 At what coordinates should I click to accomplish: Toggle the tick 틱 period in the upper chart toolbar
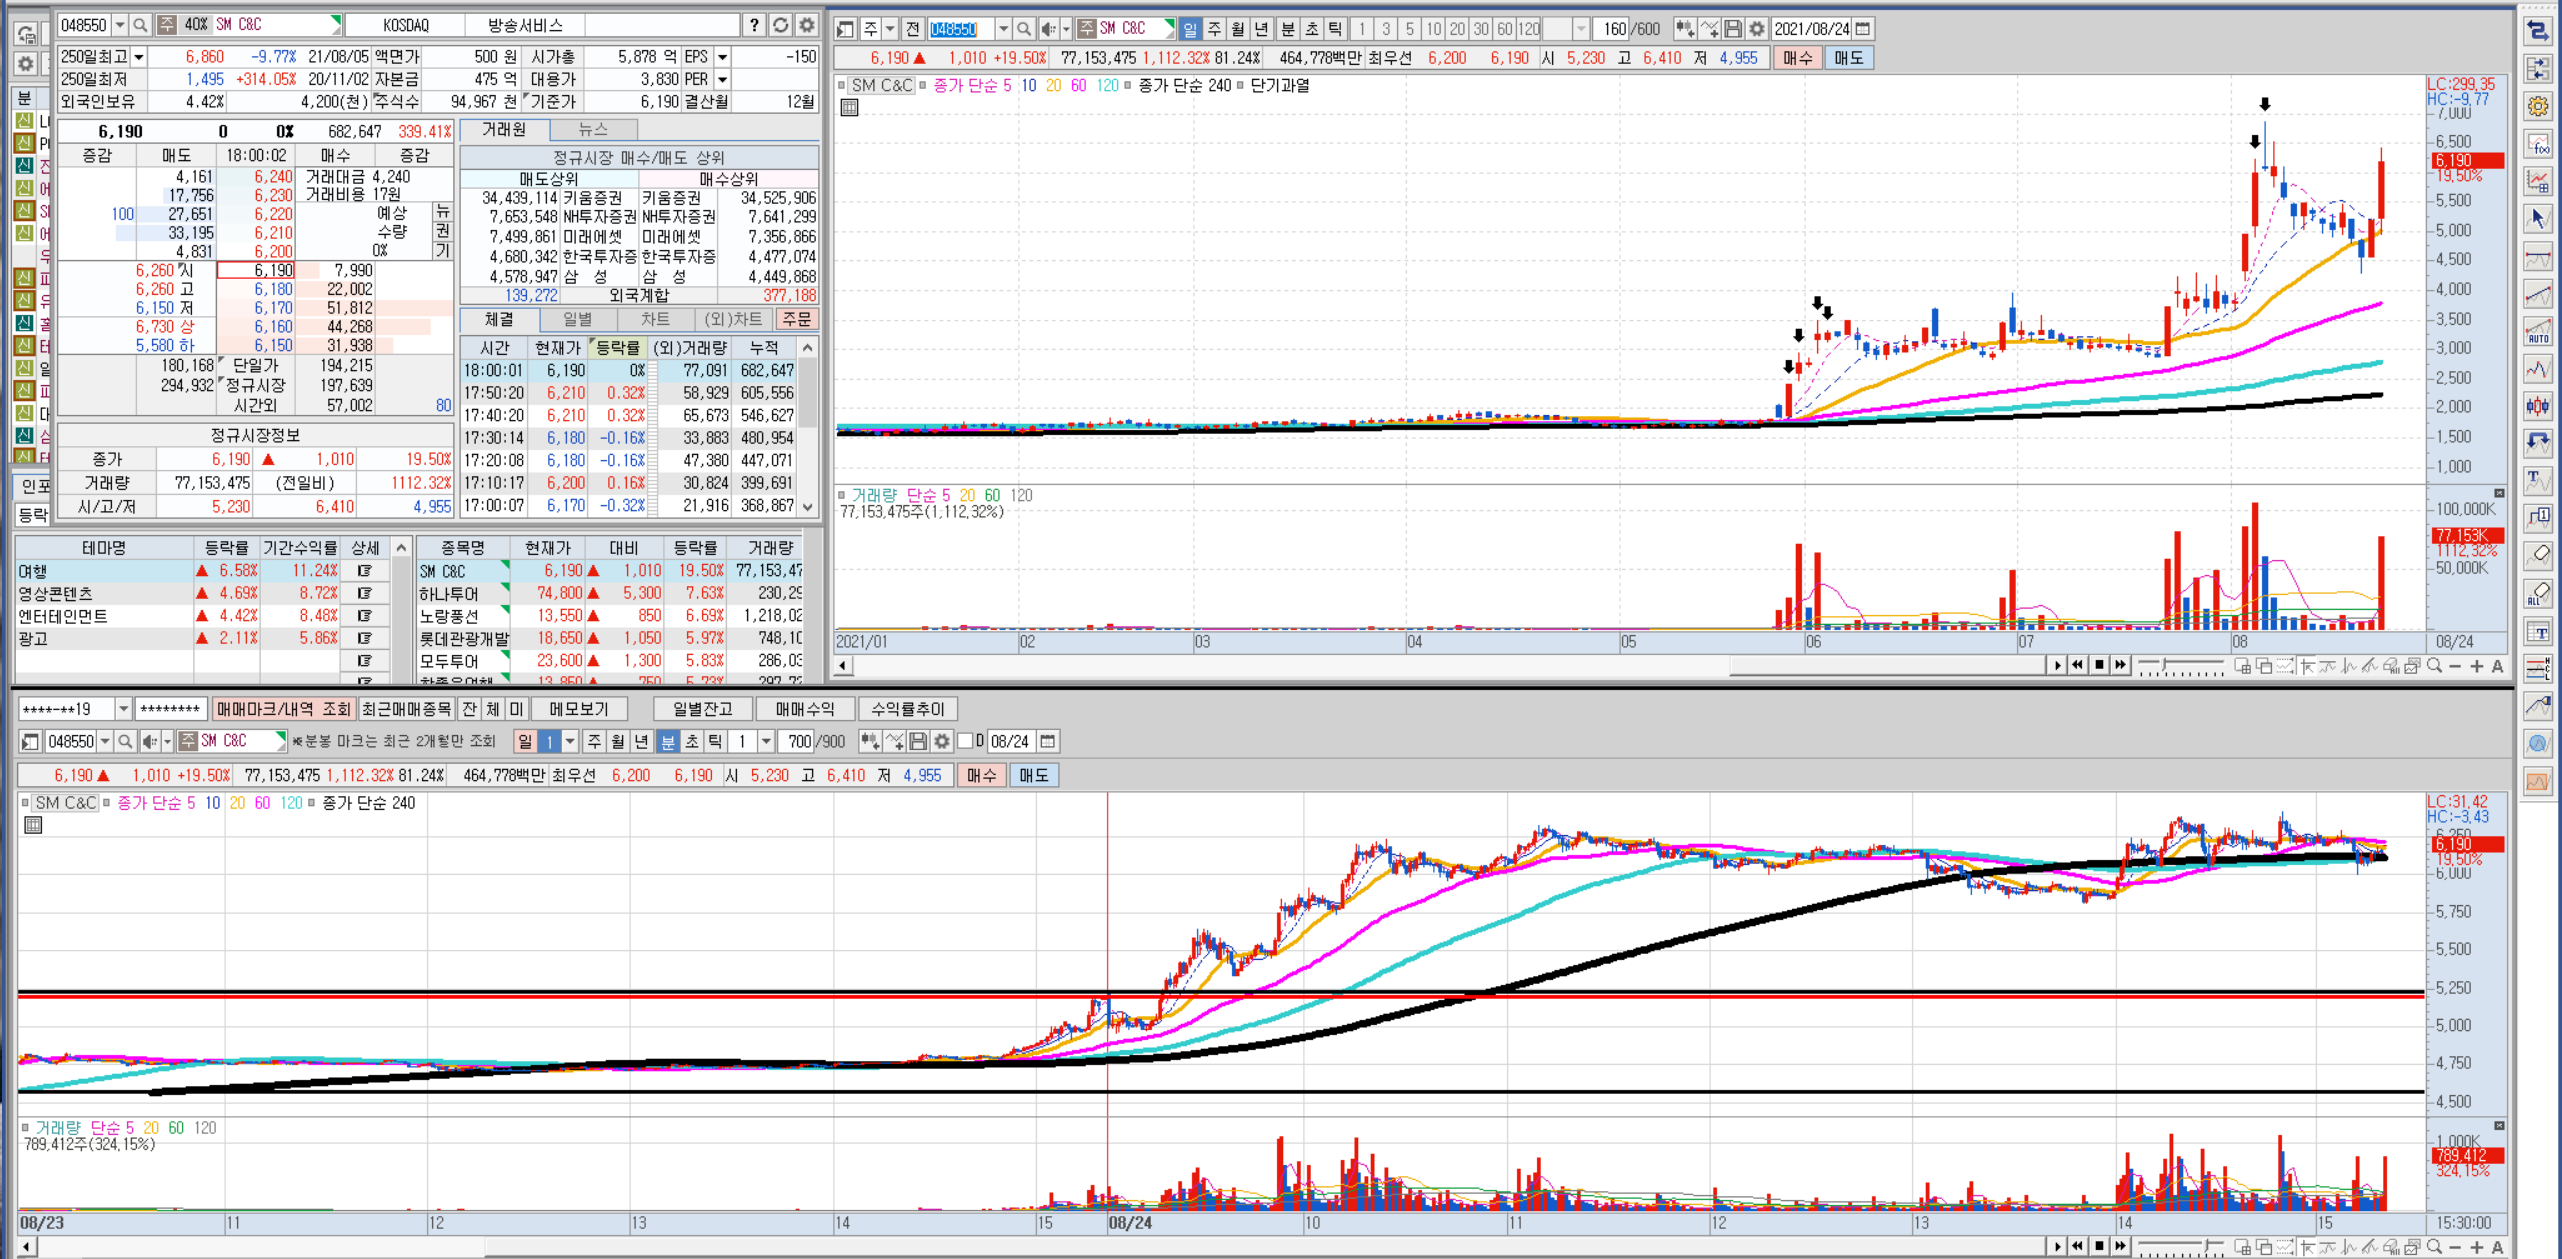[x=1335, y=29]
